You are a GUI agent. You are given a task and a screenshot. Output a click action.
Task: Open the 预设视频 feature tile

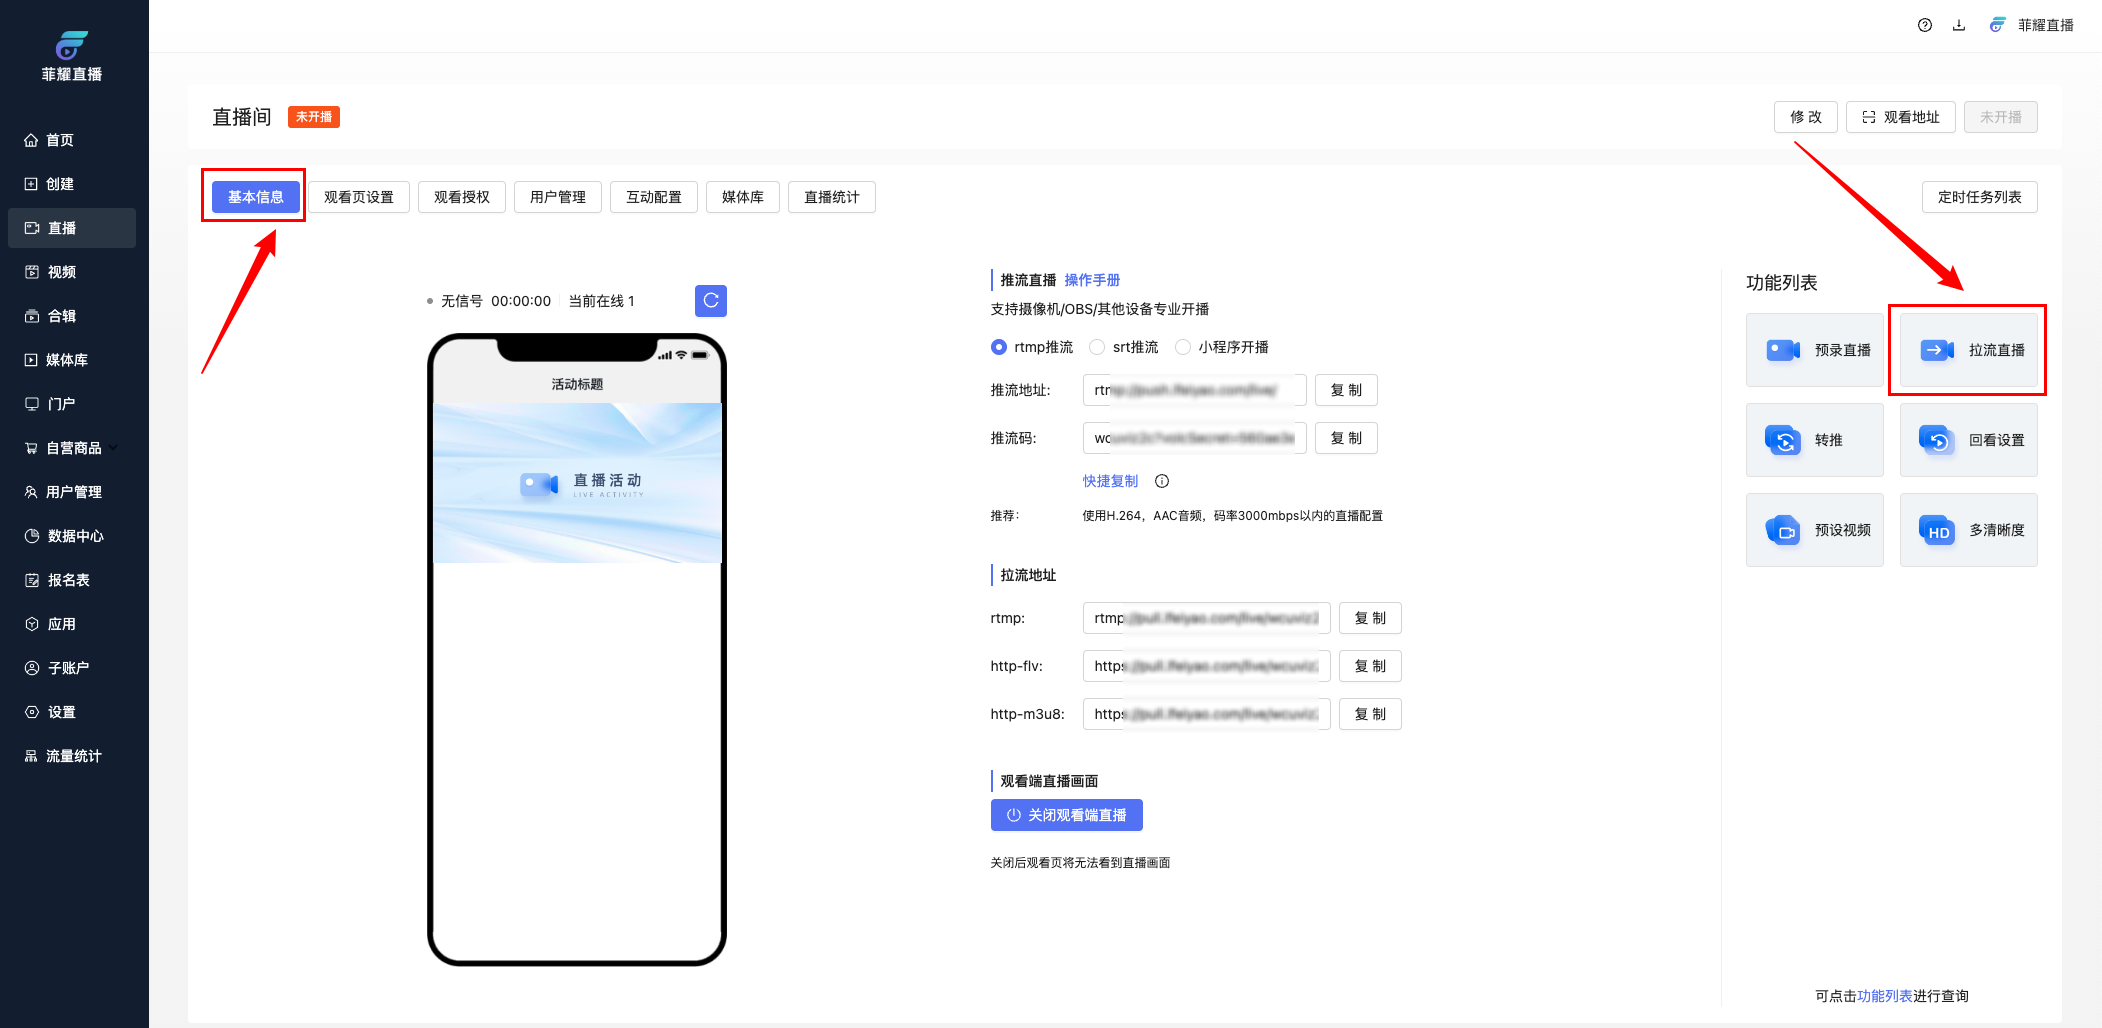coord(1814,530)
